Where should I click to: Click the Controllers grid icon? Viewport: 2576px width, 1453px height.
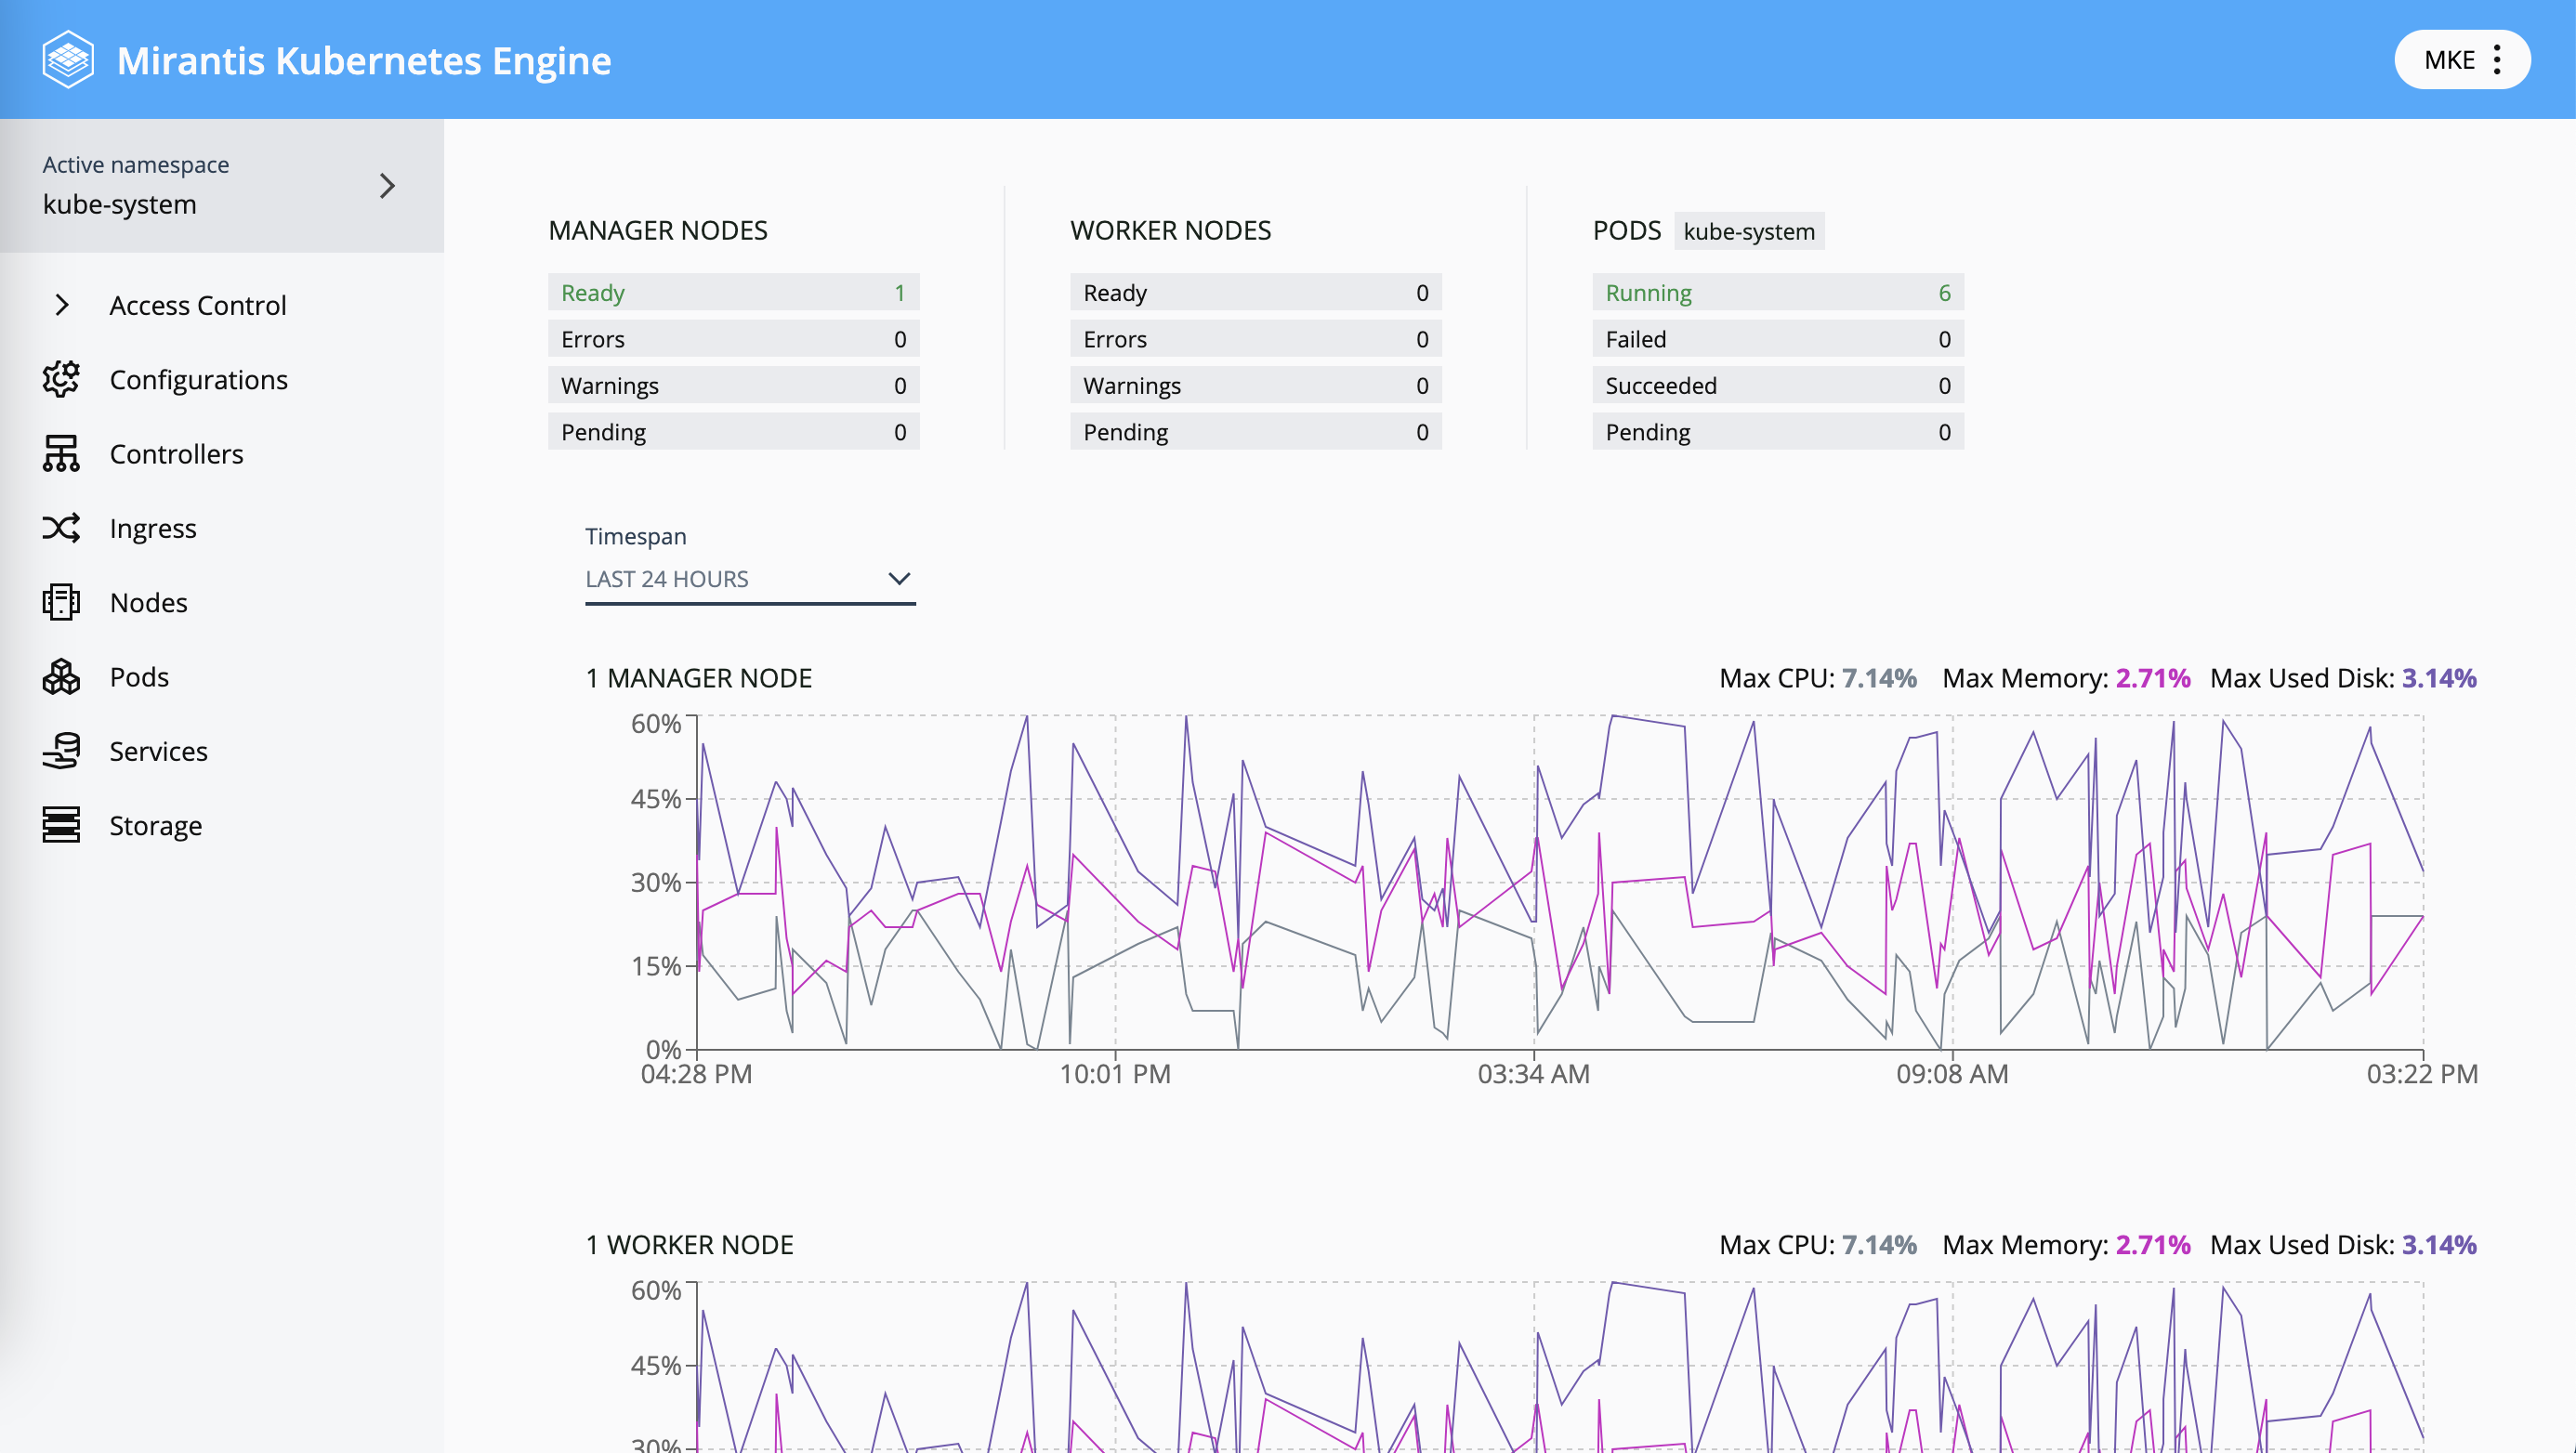point(60,453)
